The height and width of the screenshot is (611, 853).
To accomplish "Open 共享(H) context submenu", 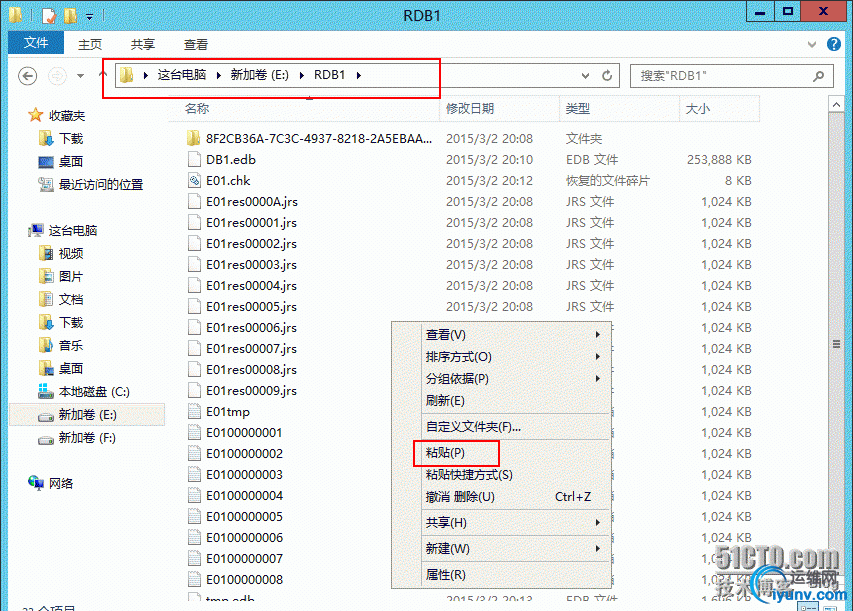I will pos(514,523).
